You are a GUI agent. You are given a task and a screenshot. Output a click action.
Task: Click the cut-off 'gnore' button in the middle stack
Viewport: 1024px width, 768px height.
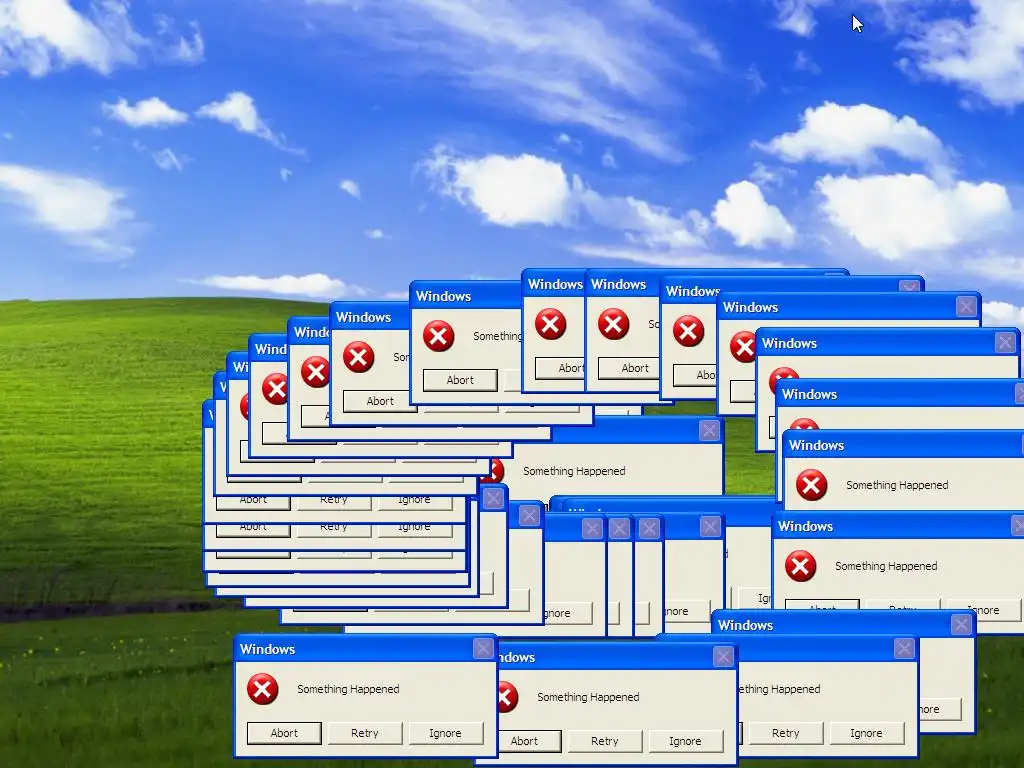[x=568, y=613]
